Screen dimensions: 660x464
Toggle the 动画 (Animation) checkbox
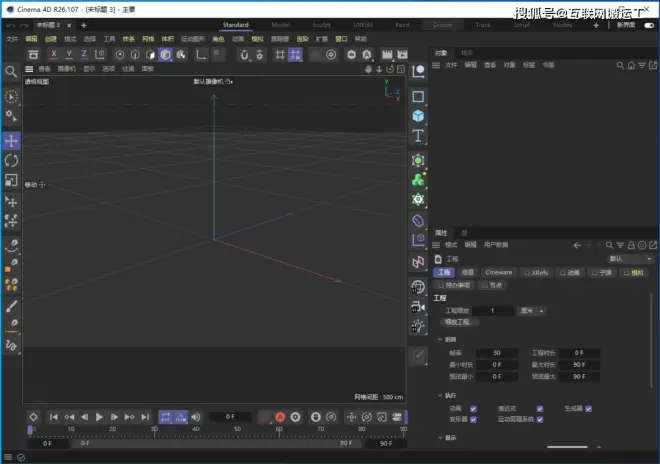[x=473, y=408]
